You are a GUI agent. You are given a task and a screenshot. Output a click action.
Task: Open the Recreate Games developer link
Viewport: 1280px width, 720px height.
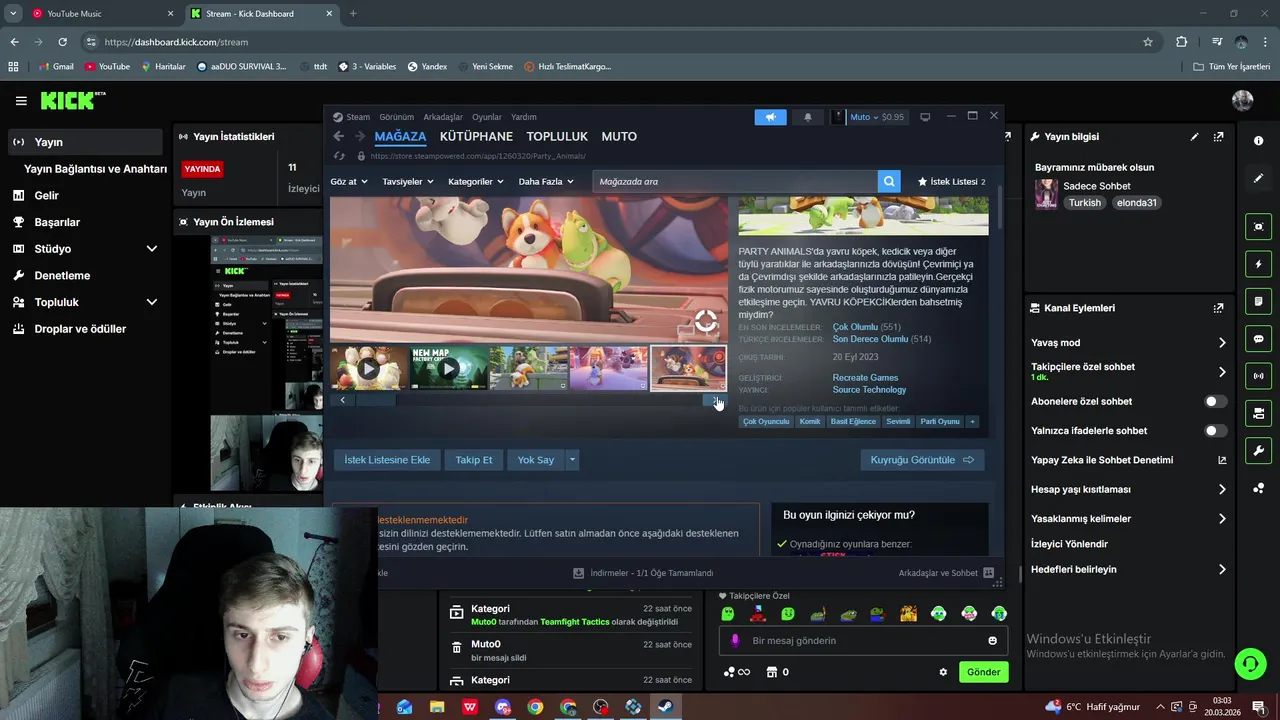[865, 378]
